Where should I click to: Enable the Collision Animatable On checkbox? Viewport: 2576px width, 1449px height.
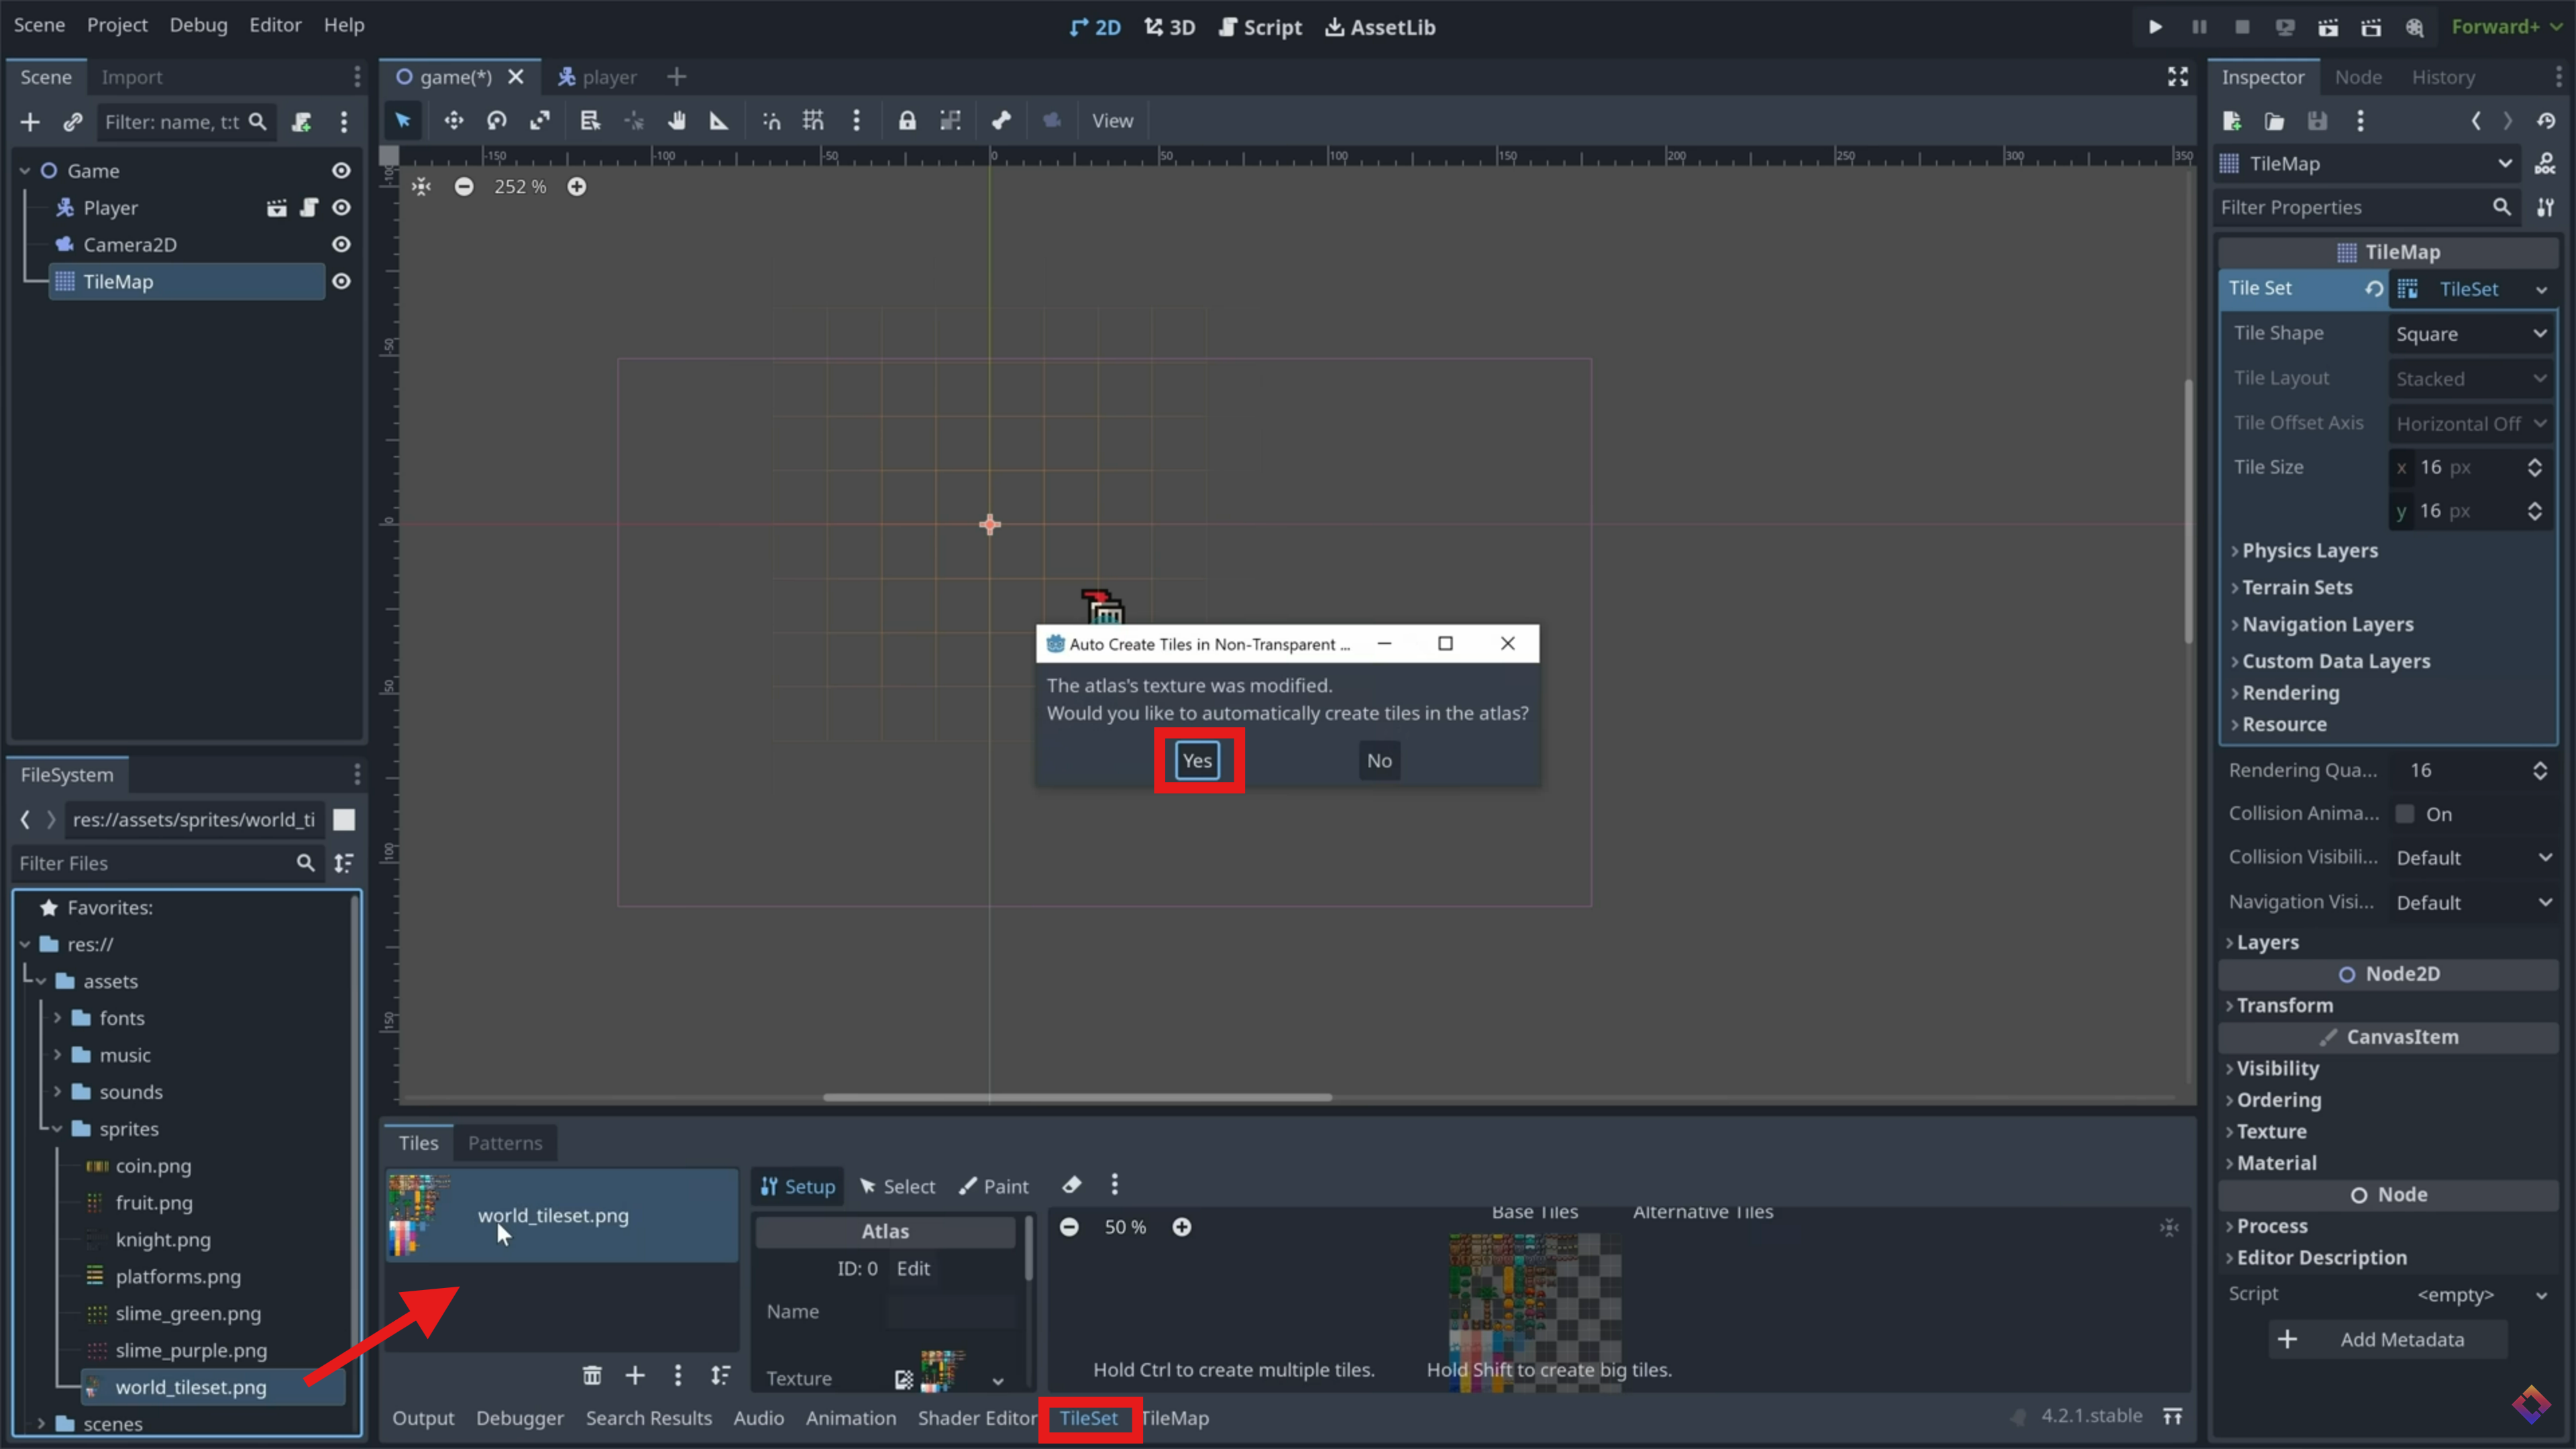(2405, 814)
